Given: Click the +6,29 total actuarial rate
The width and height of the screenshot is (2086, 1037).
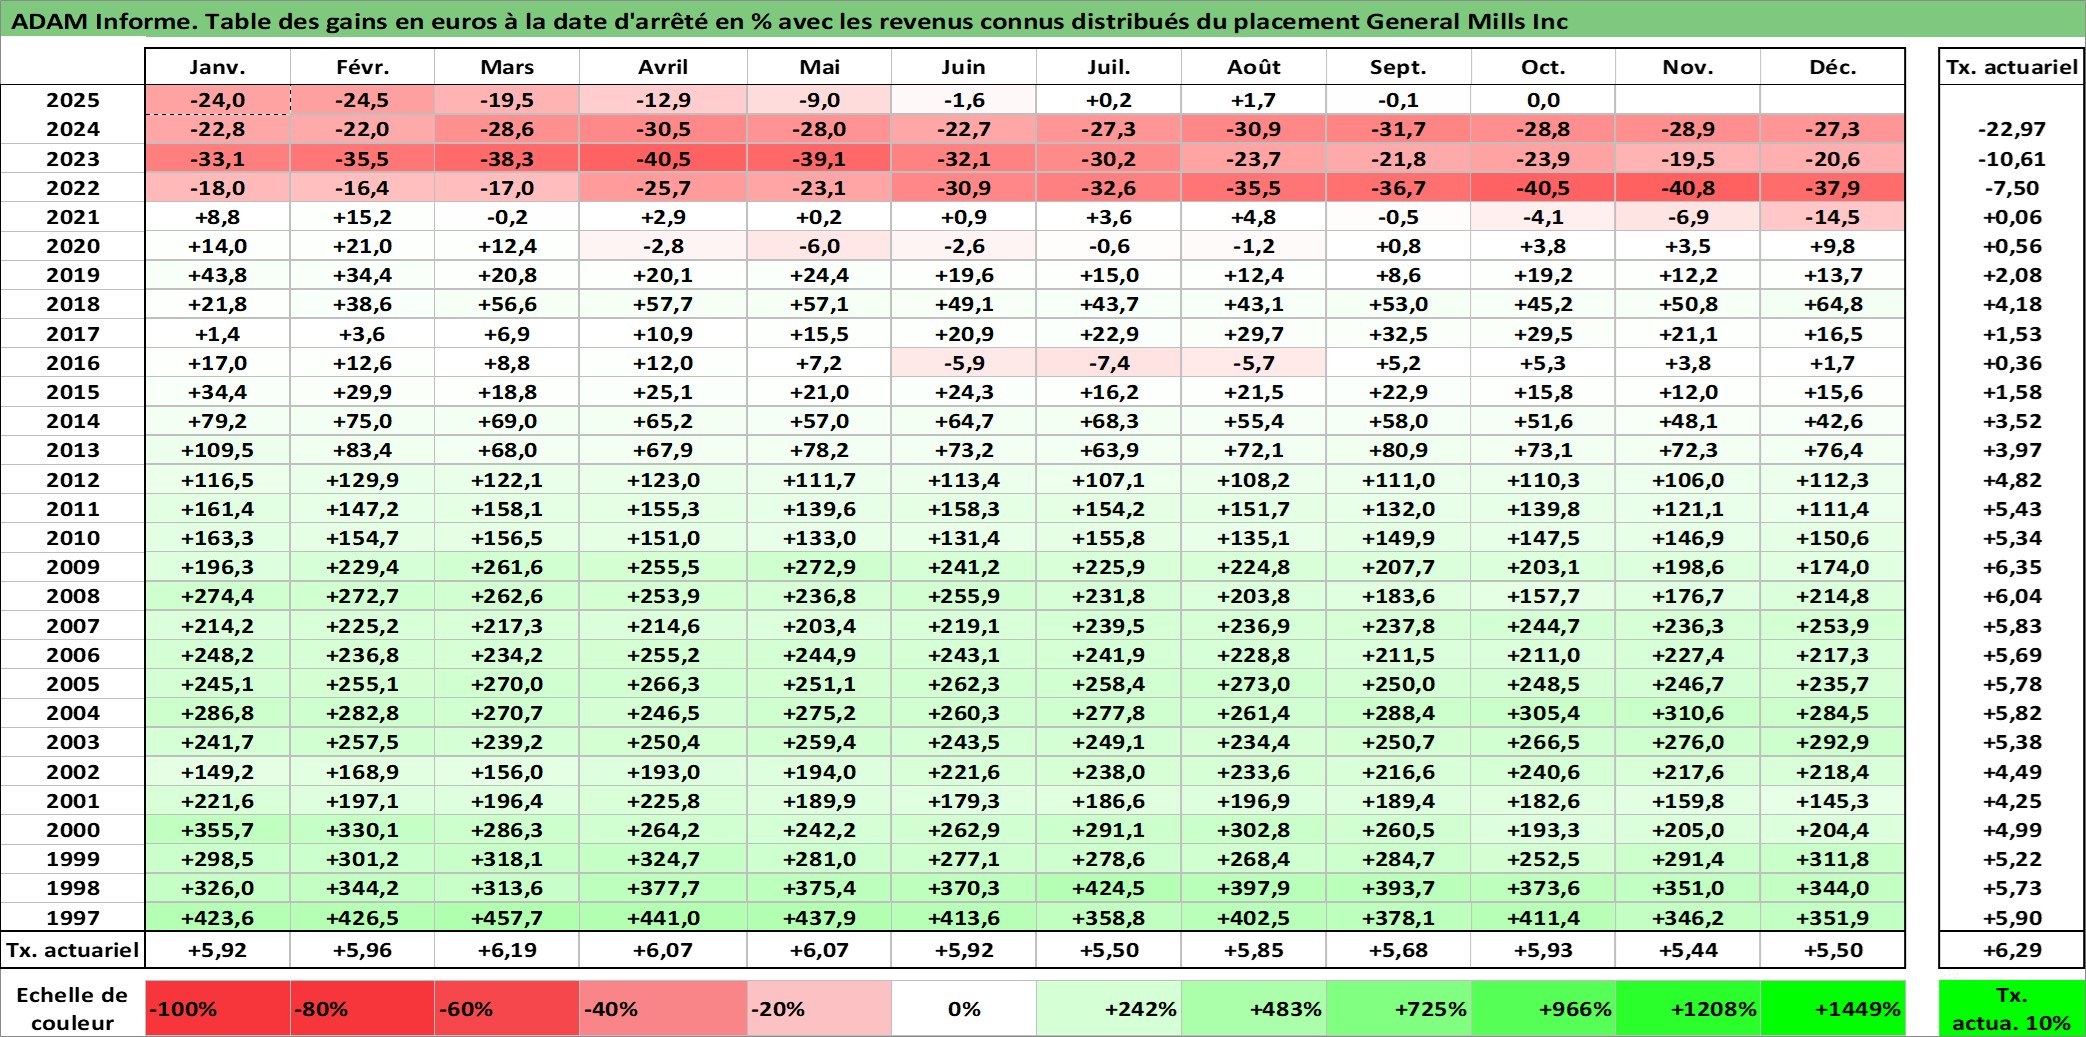Looking at the screenshot, I should point(2011,950).
